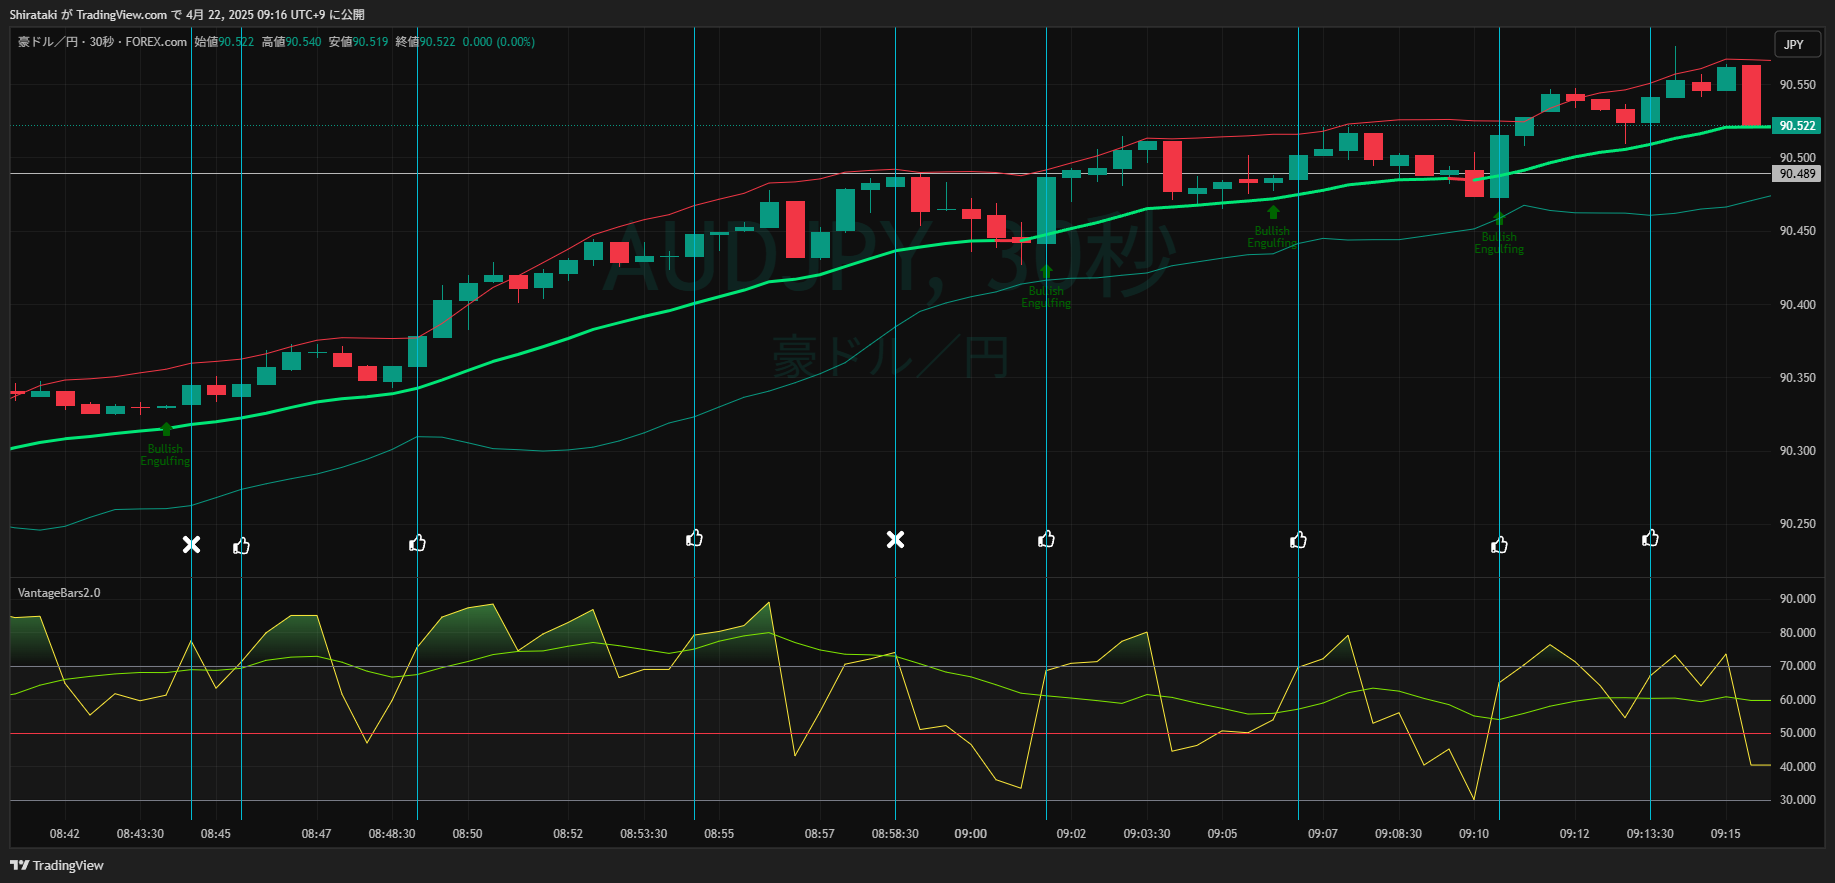The image size is (1835, 883).
Task: Click the X marker on the 08:58:30 line
Action: click(x=895, y=540)
